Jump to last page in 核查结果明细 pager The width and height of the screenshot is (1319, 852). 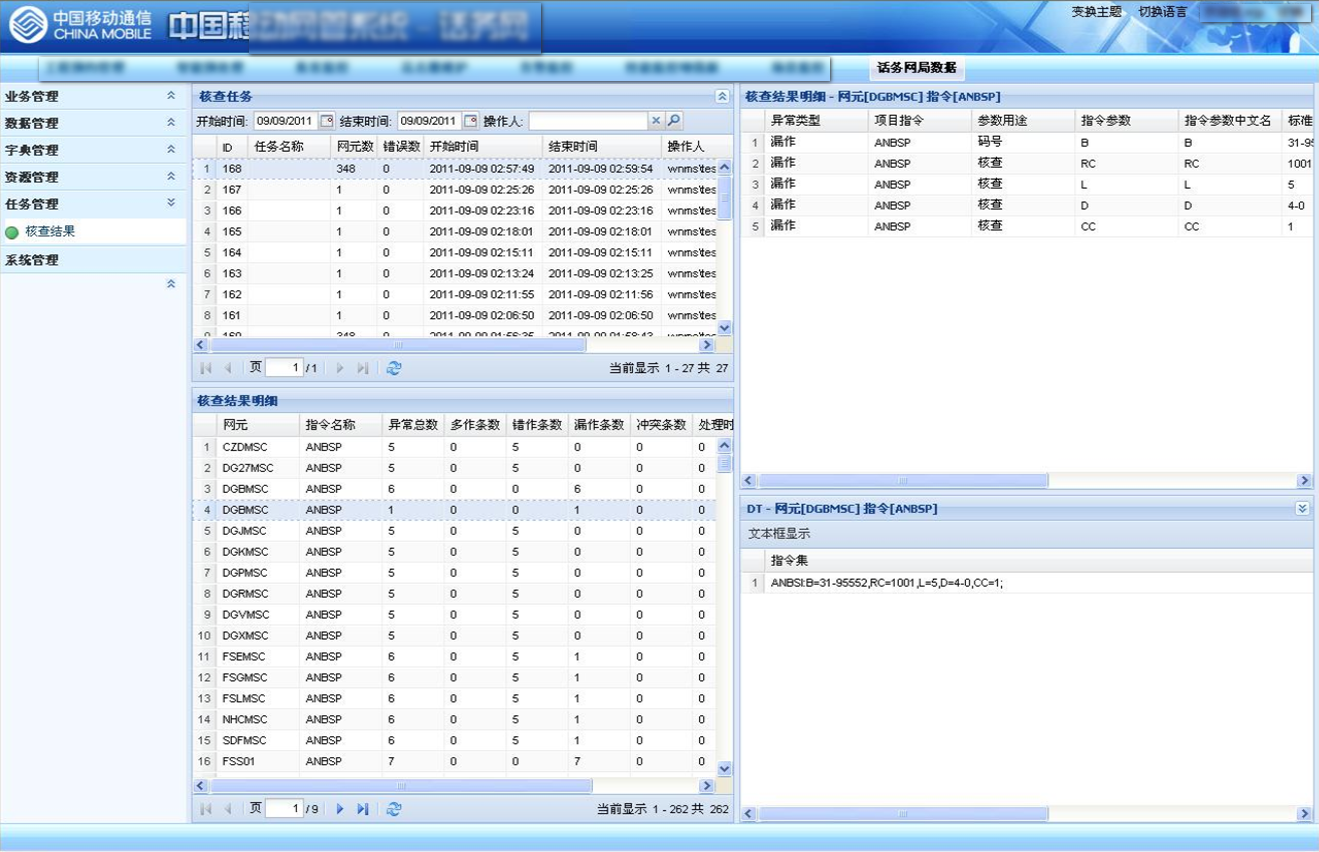[x=362, y=809]
